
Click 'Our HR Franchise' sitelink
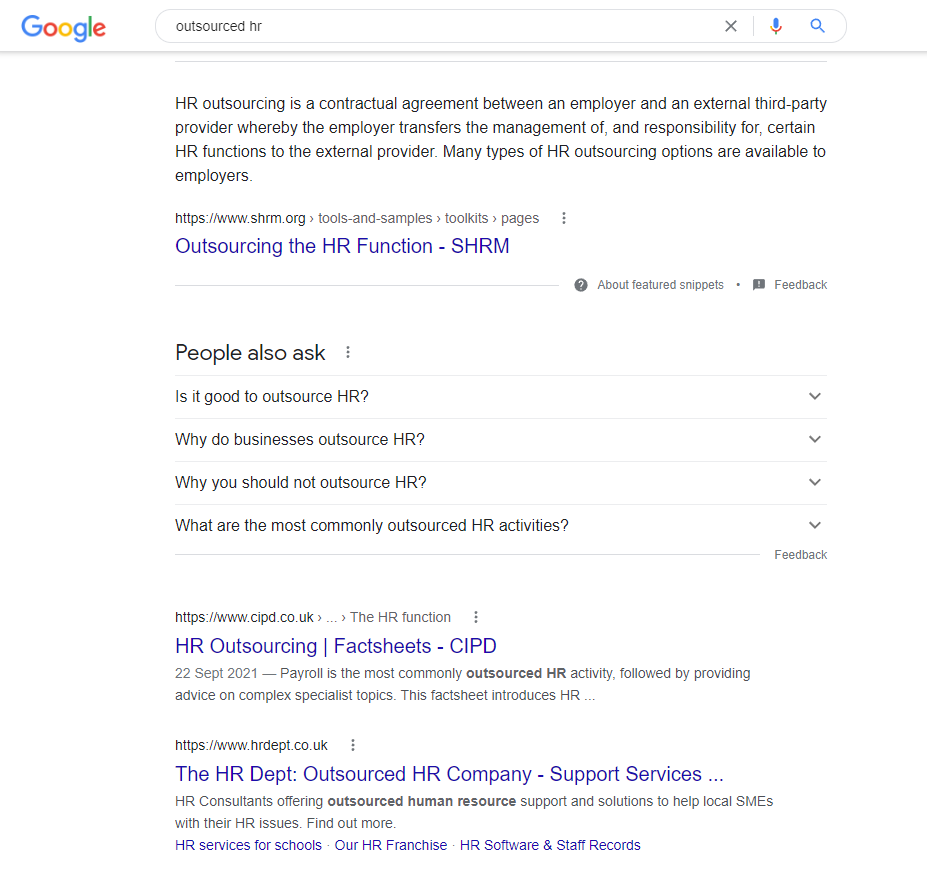pos(391,846)
